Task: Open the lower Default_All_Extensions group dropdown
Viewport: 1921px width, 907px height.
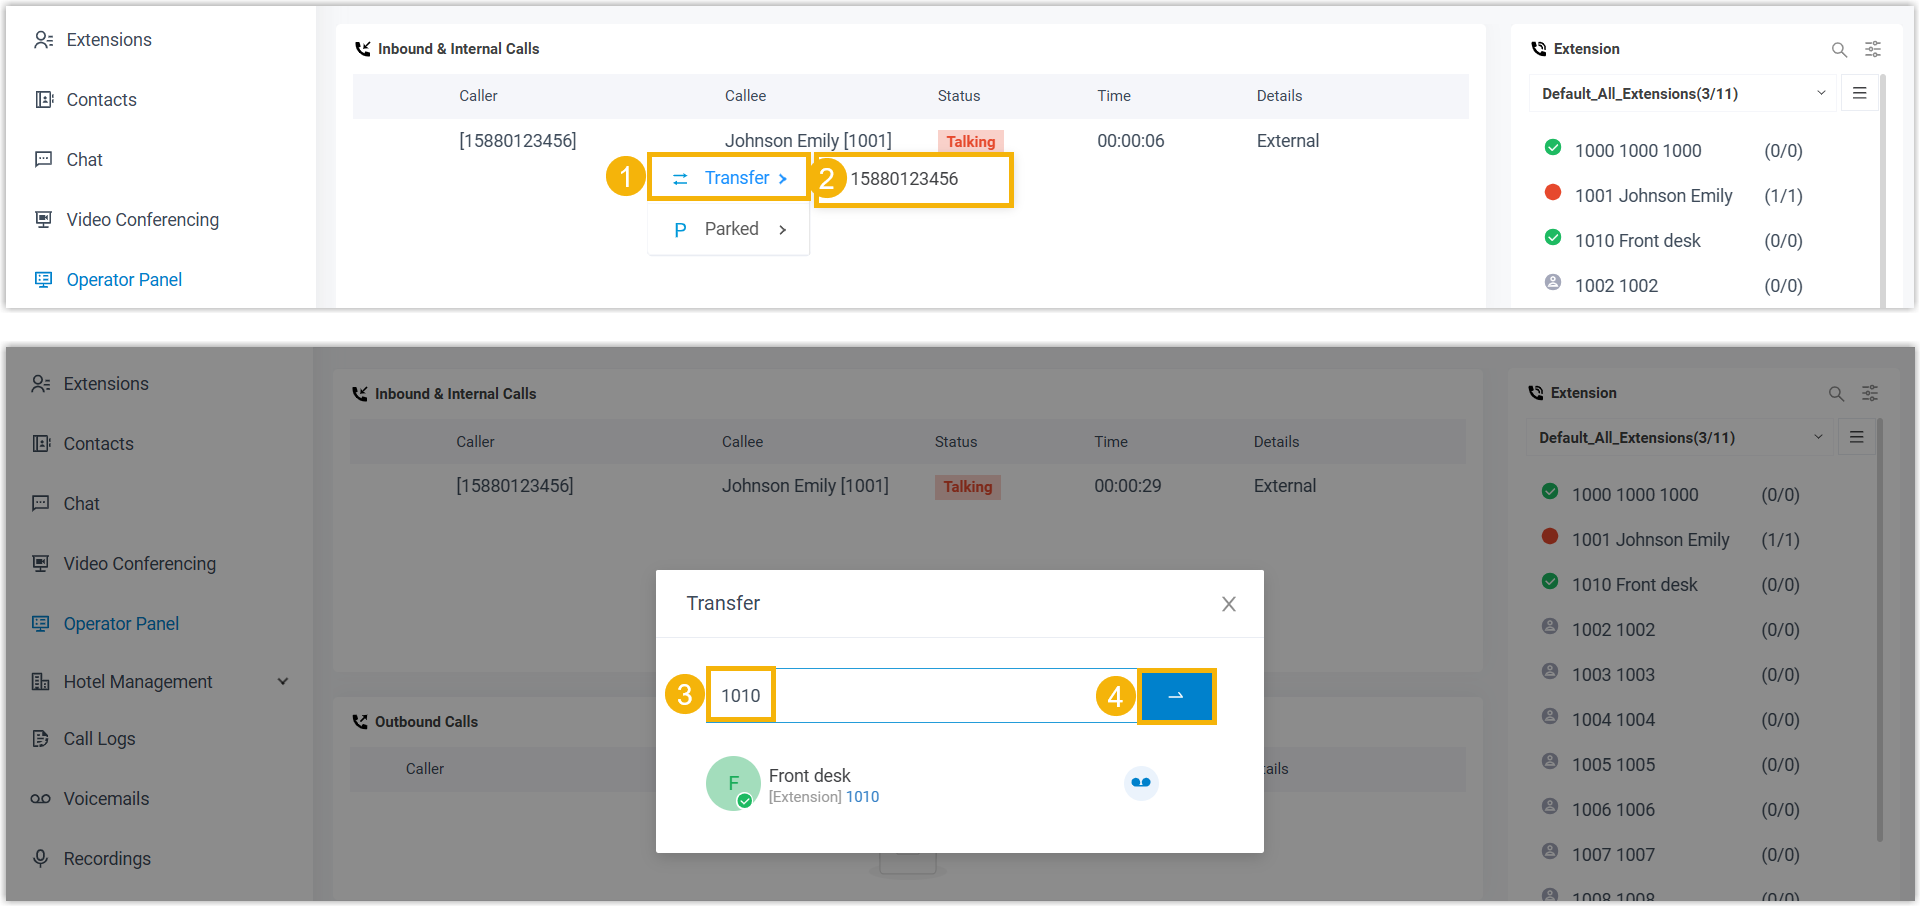Action: click(x=1680, y=438)
